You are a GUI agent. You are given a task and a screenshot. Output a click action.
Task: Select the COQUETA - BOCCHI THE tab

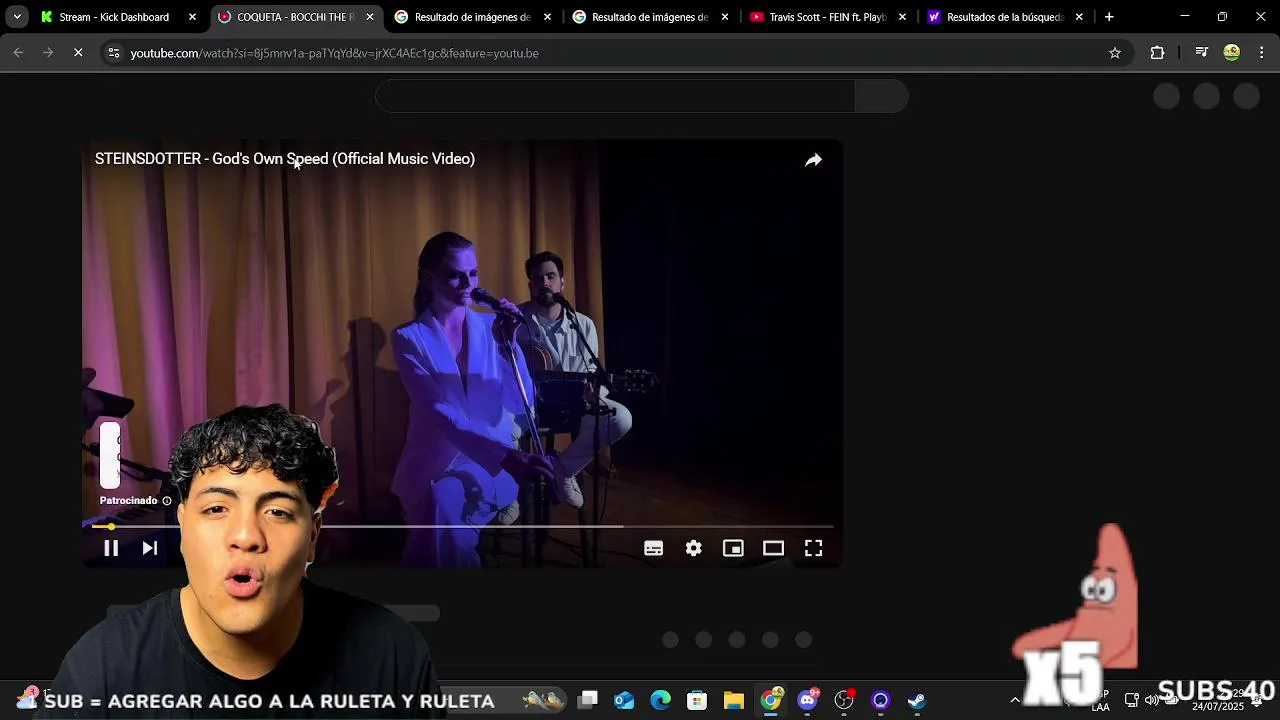pyautogui.click(x=295, y=17)
